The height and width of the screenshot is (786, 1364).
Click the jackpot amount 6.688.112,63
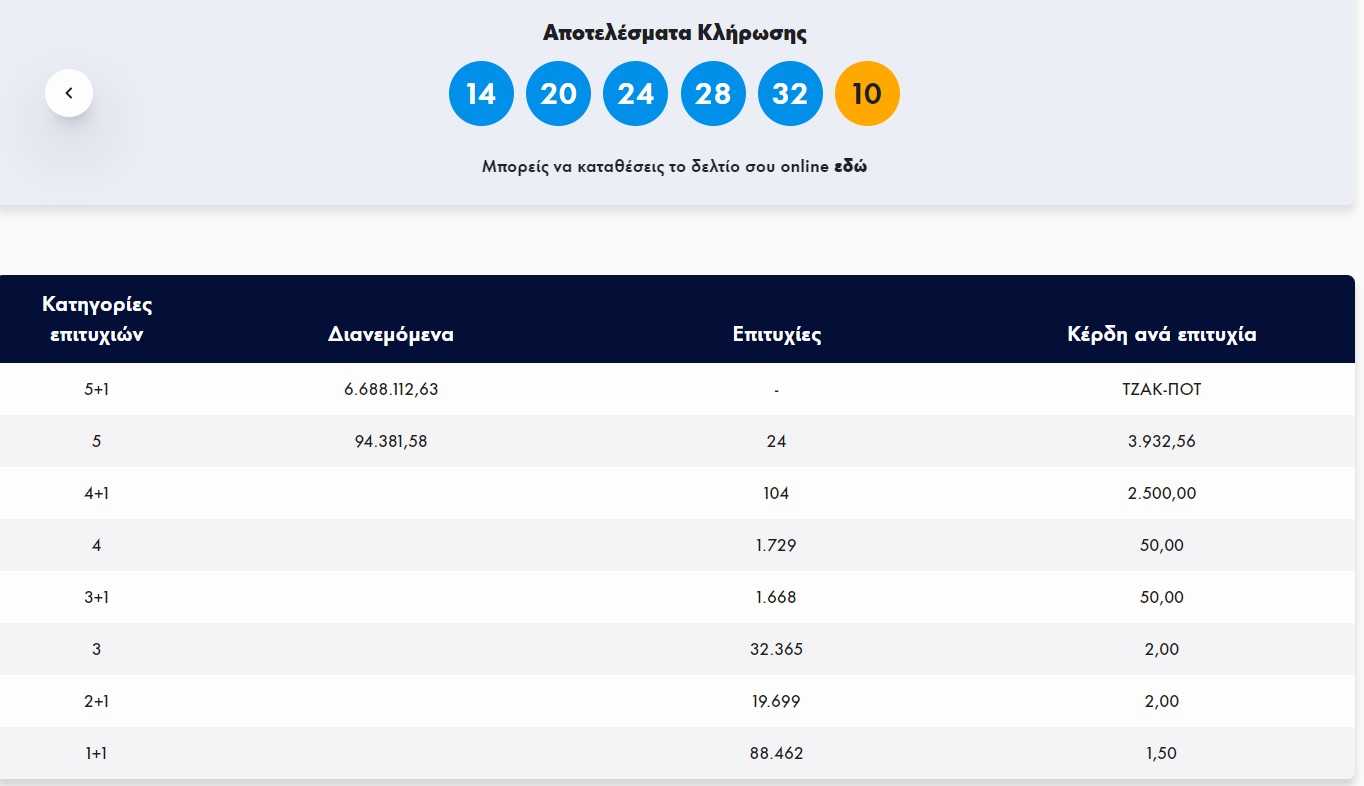click(x=391, y=389)
